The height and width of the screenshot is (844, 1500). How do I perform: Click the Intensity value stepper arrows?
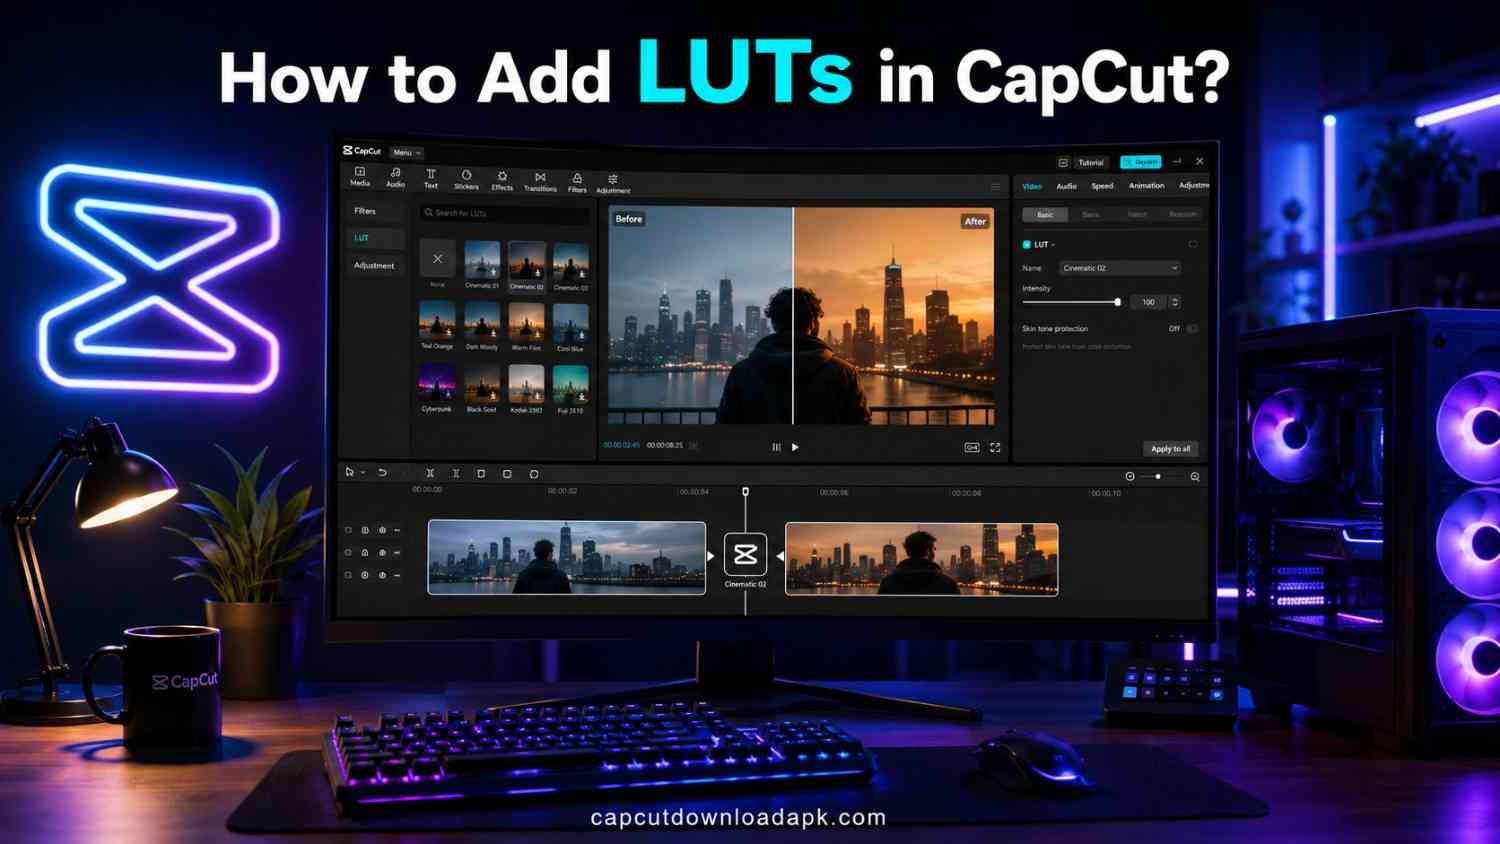click(x=1175, y=302)
